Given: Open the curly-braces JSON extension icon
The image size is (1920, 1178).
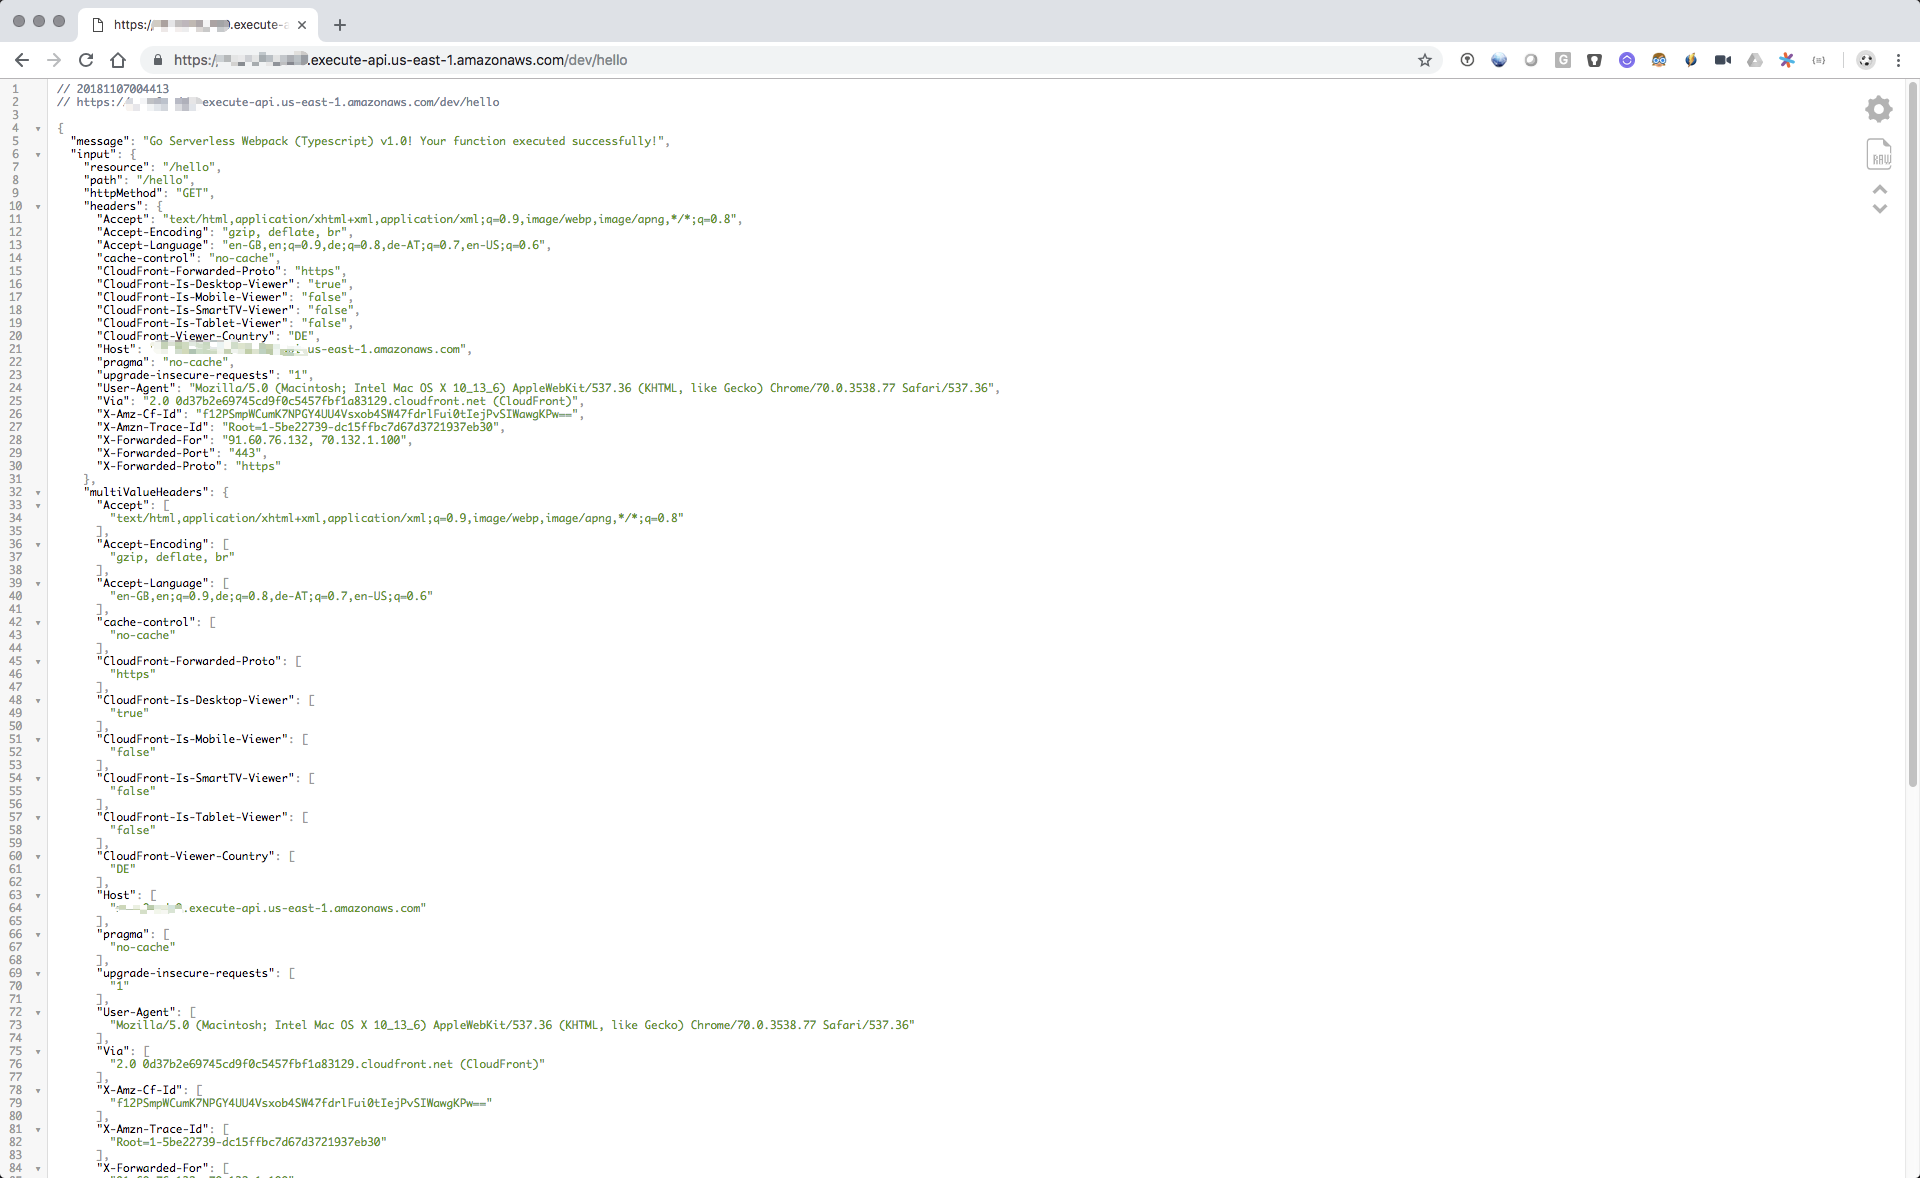Looking at the screenshot, I should point(1818,60).
